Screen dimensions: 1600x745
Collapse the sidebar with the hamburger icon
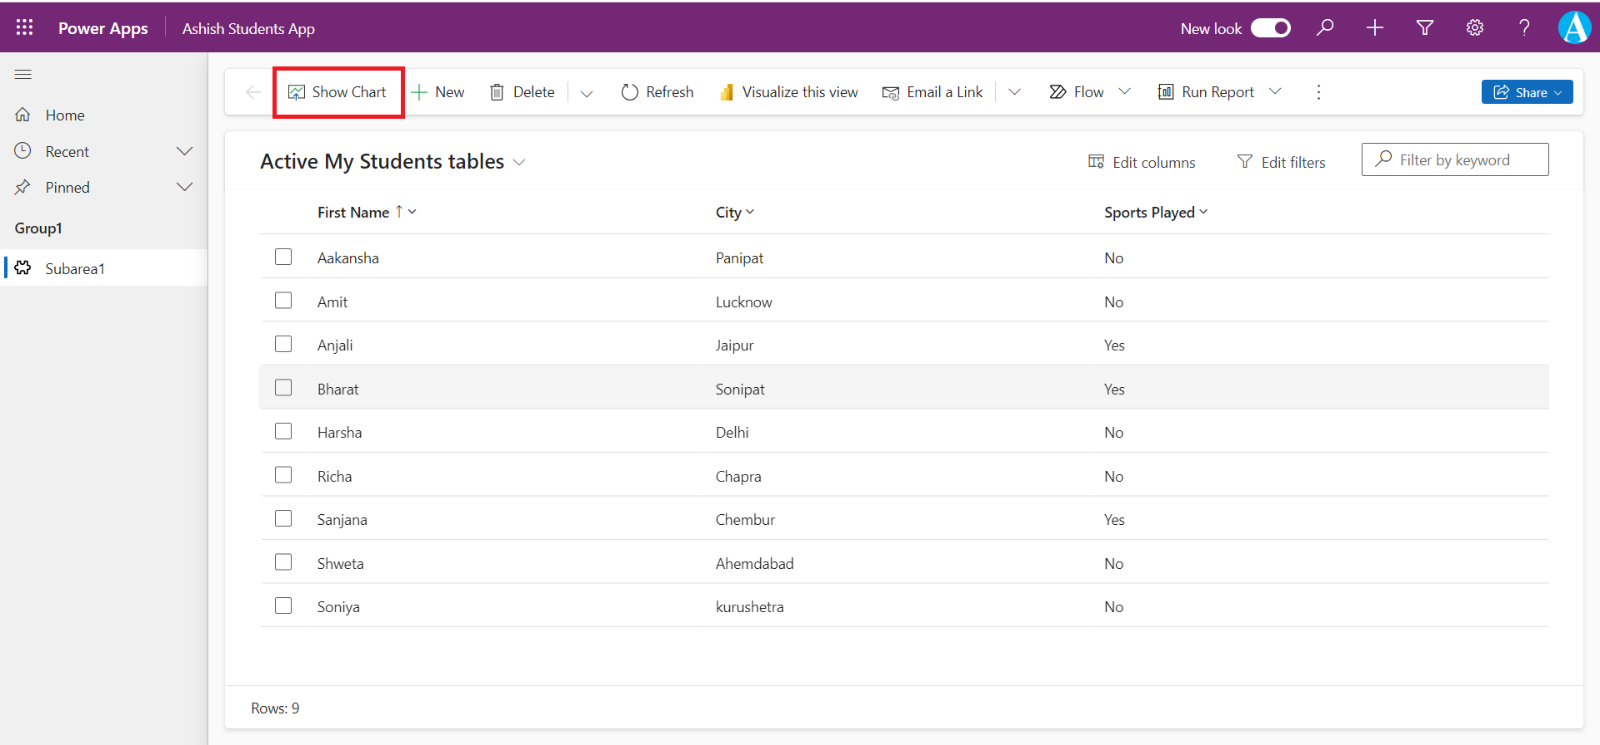click(23, 75)
